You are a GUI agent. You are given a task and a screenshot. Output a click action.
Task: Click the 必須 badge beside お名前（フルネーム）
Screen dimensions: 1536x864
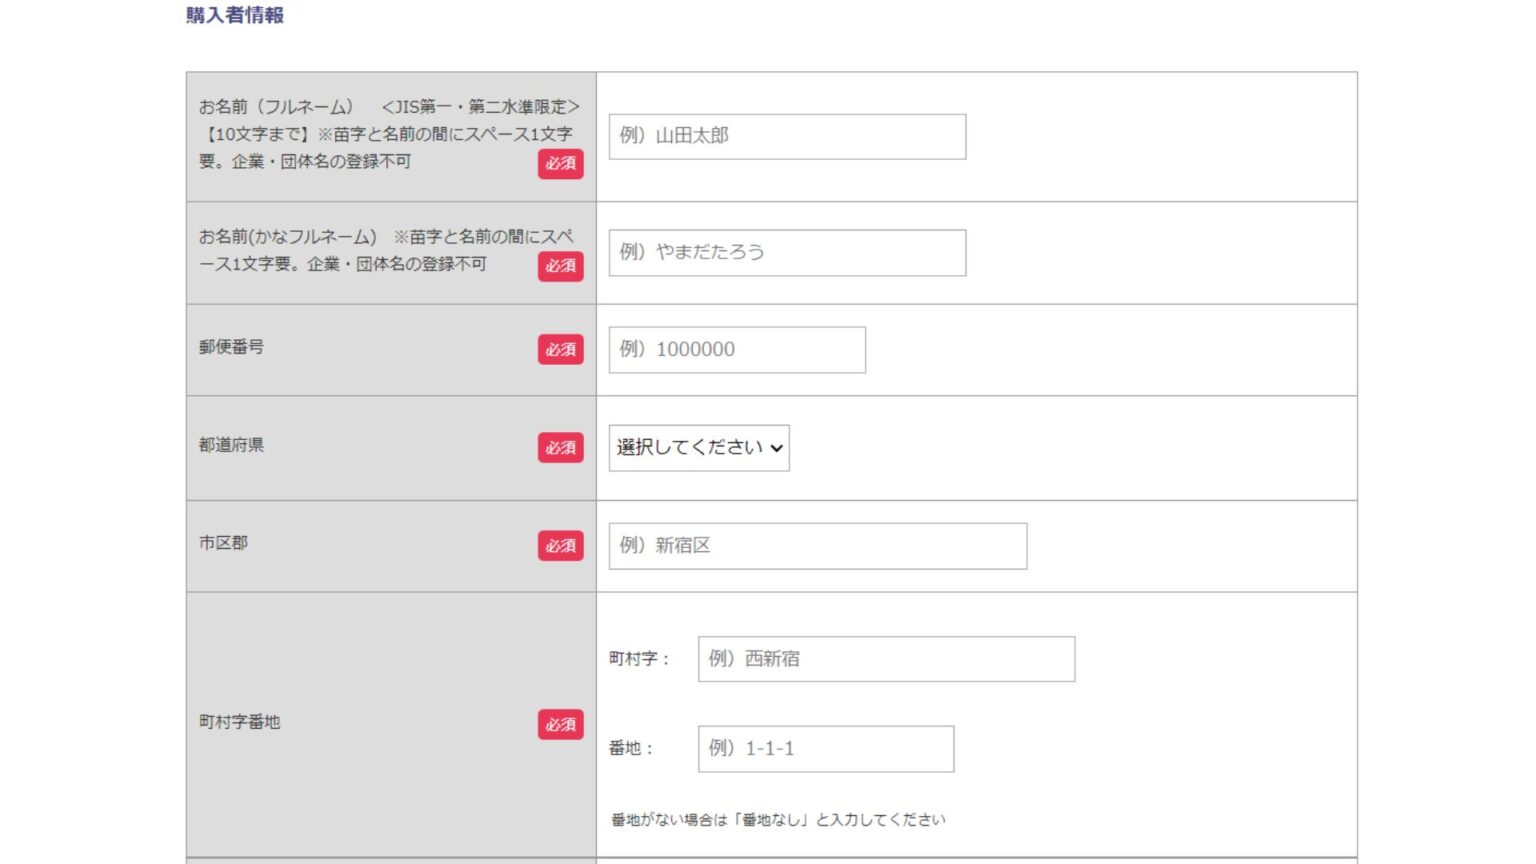coord(560,166)
